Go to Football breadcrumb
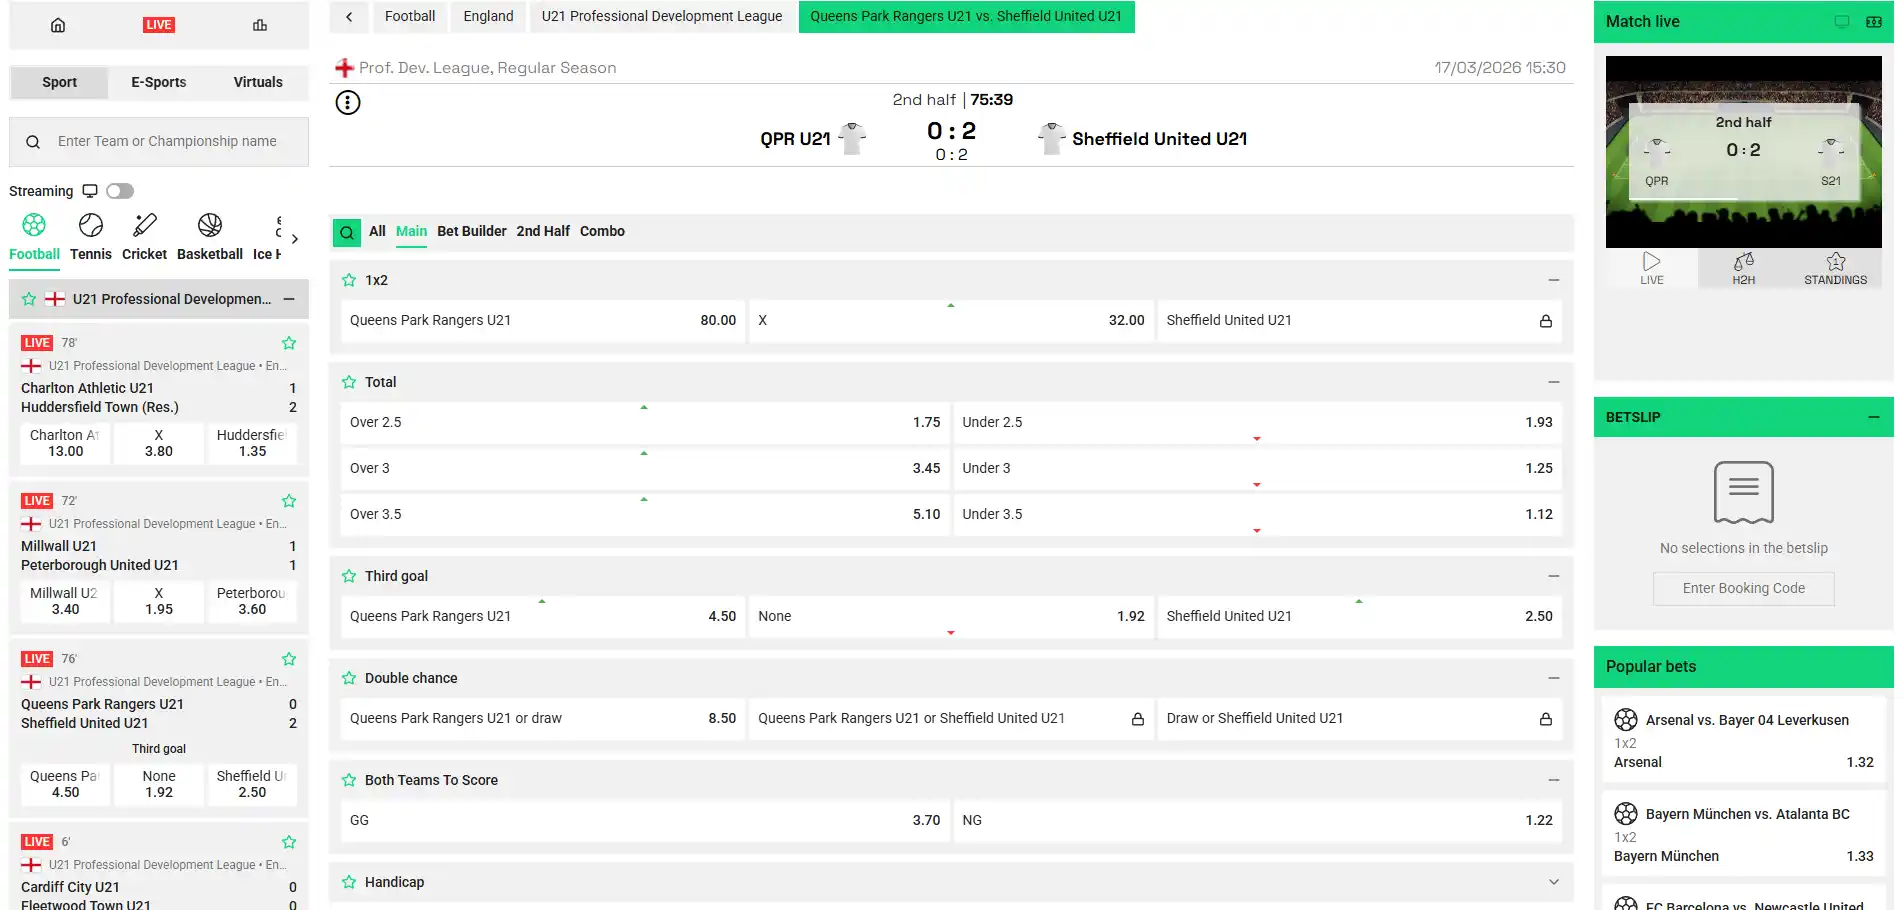 click(410, 16)
